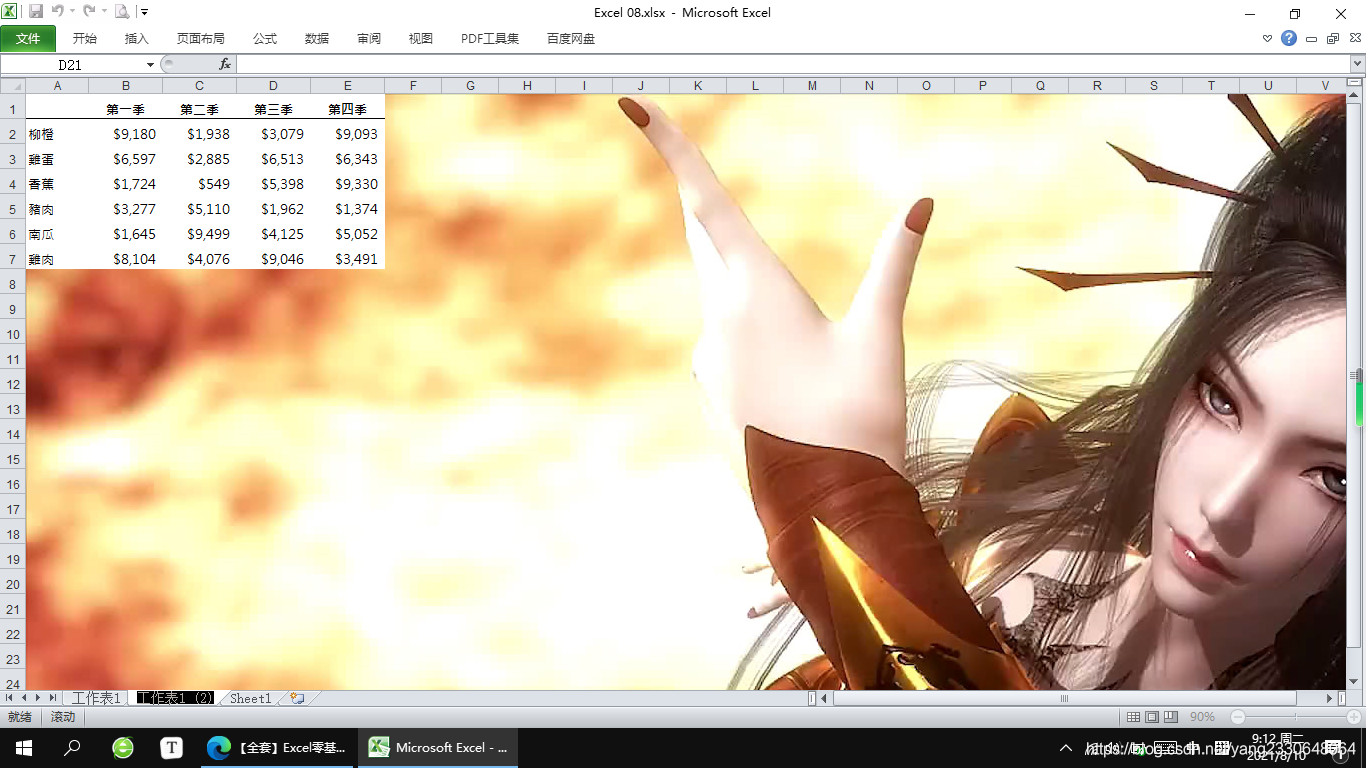Switch to the 插入 ribbon tab
Viewport: 1366px width, 768px height.
(137, 38)
